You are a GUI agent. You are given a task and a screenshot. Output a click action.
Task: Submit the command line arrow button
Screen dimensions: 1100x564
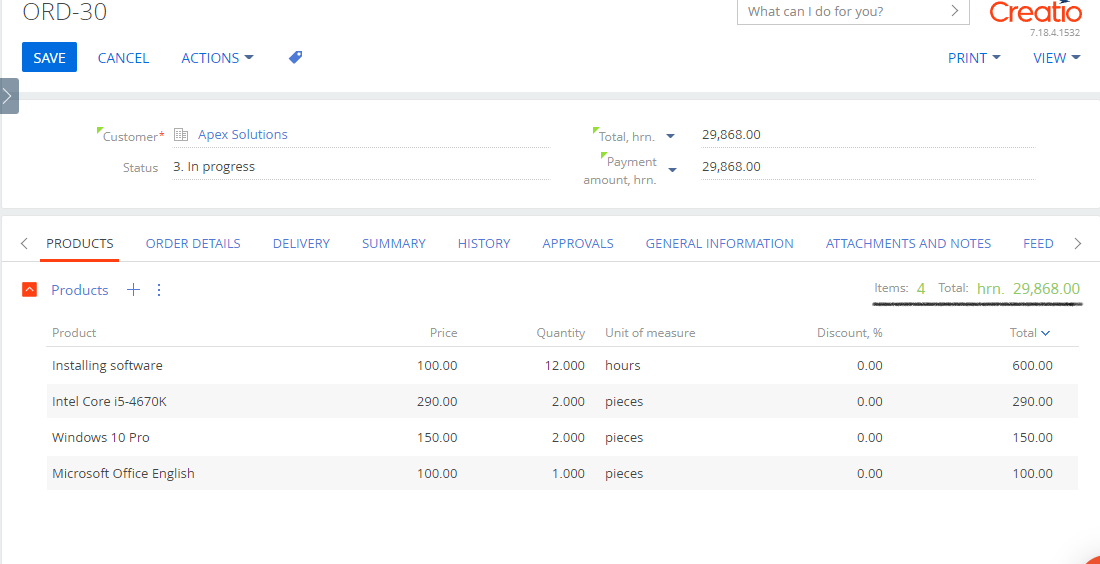click(954, 11)
